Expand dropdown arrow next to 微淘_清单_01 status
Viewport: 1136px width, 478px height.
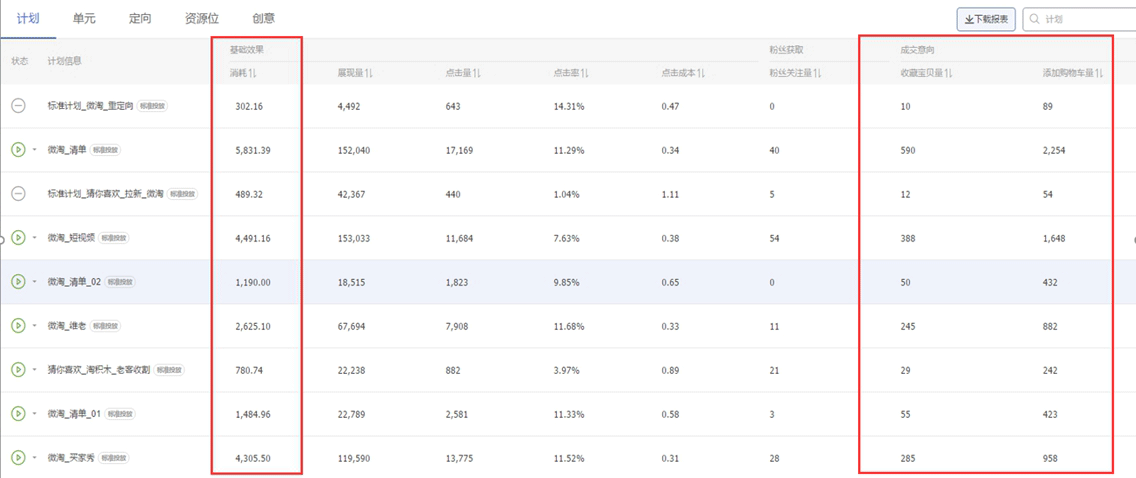click(x=34, y=414)
